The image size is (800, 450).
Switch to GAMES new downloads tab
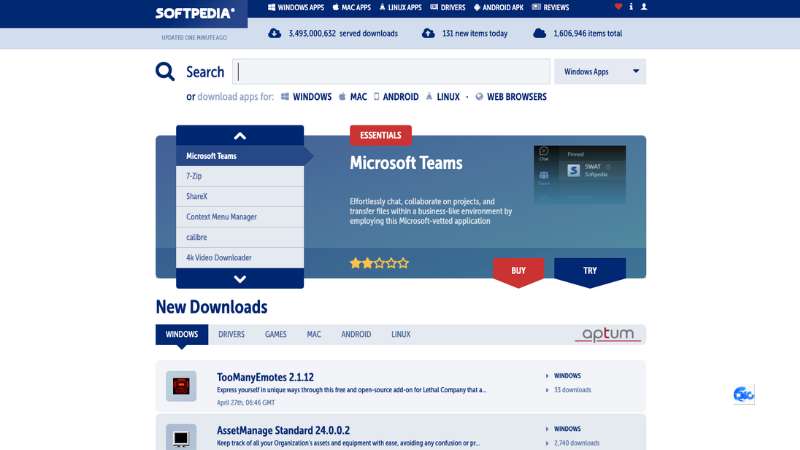pyautogui.click(x=276, y=335)
